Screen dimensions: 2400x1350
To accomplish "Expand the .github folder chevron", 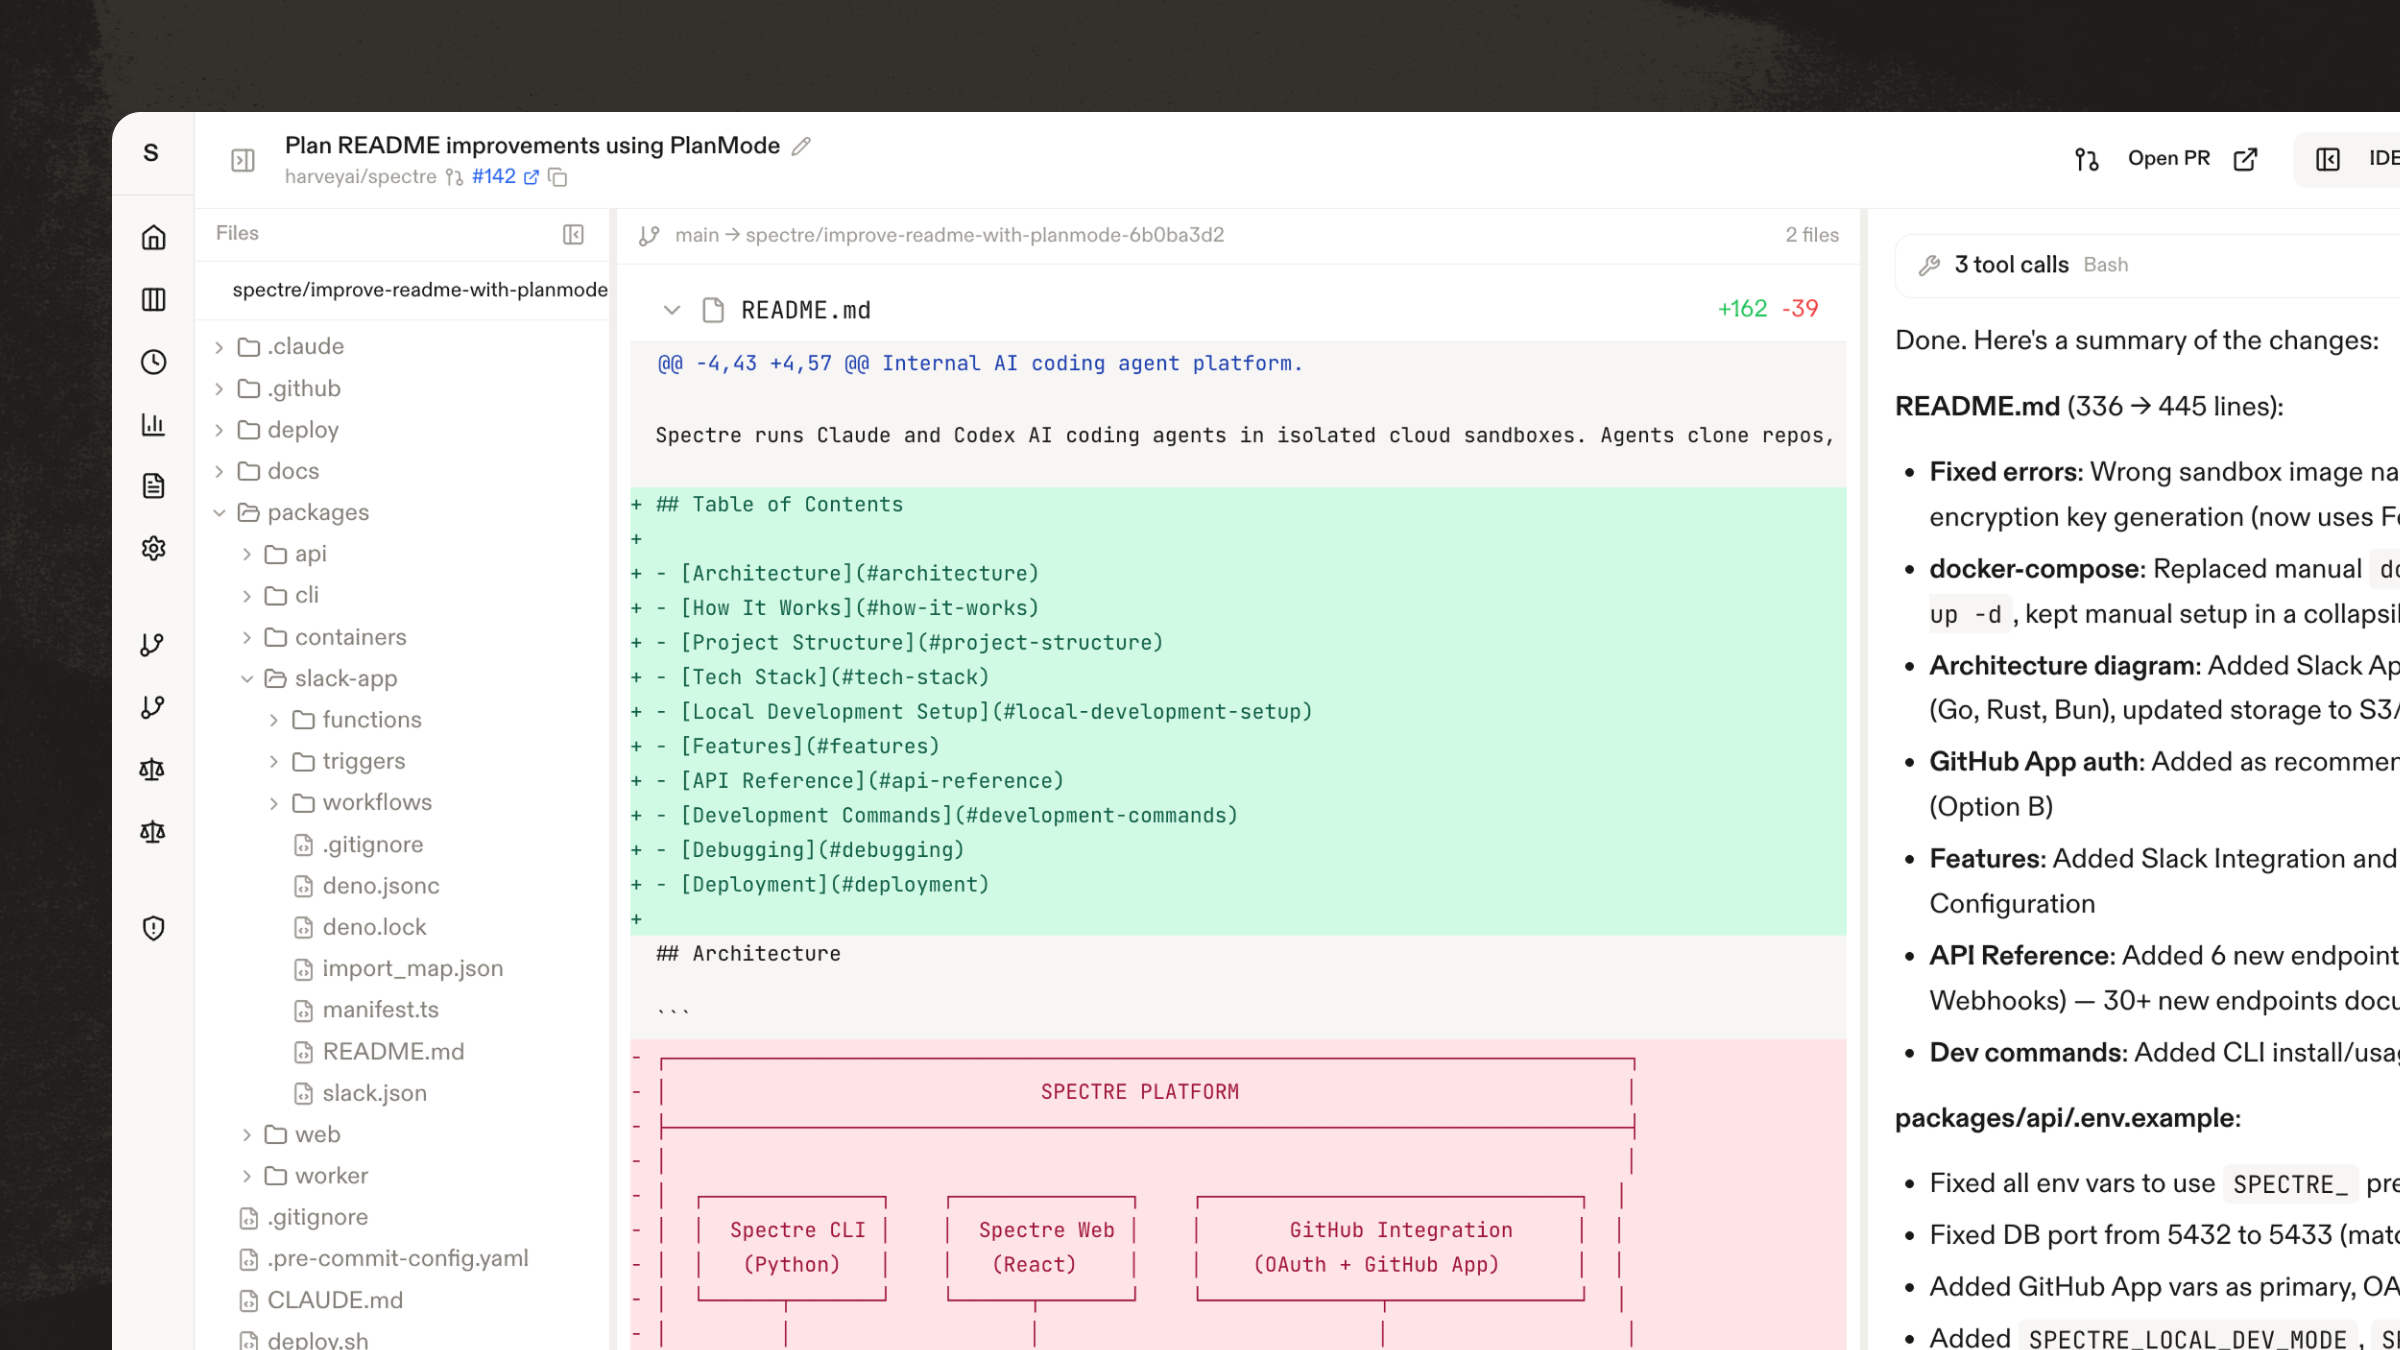I will [x=219, y=388].
